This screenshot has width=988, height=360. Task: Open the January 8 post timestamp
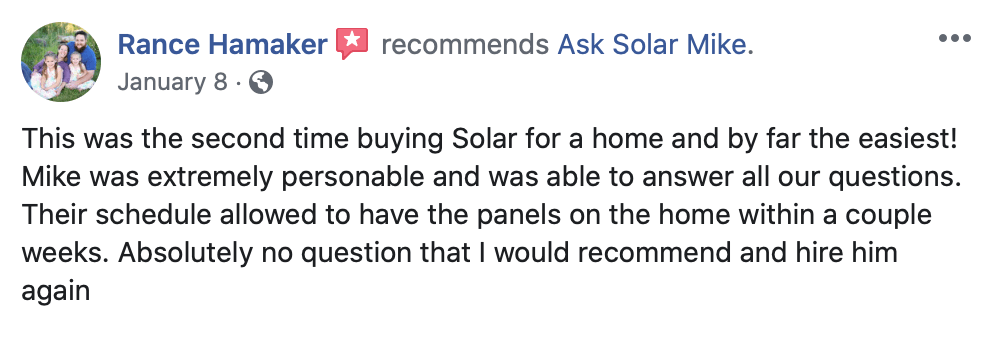click(x=172, y=82)
